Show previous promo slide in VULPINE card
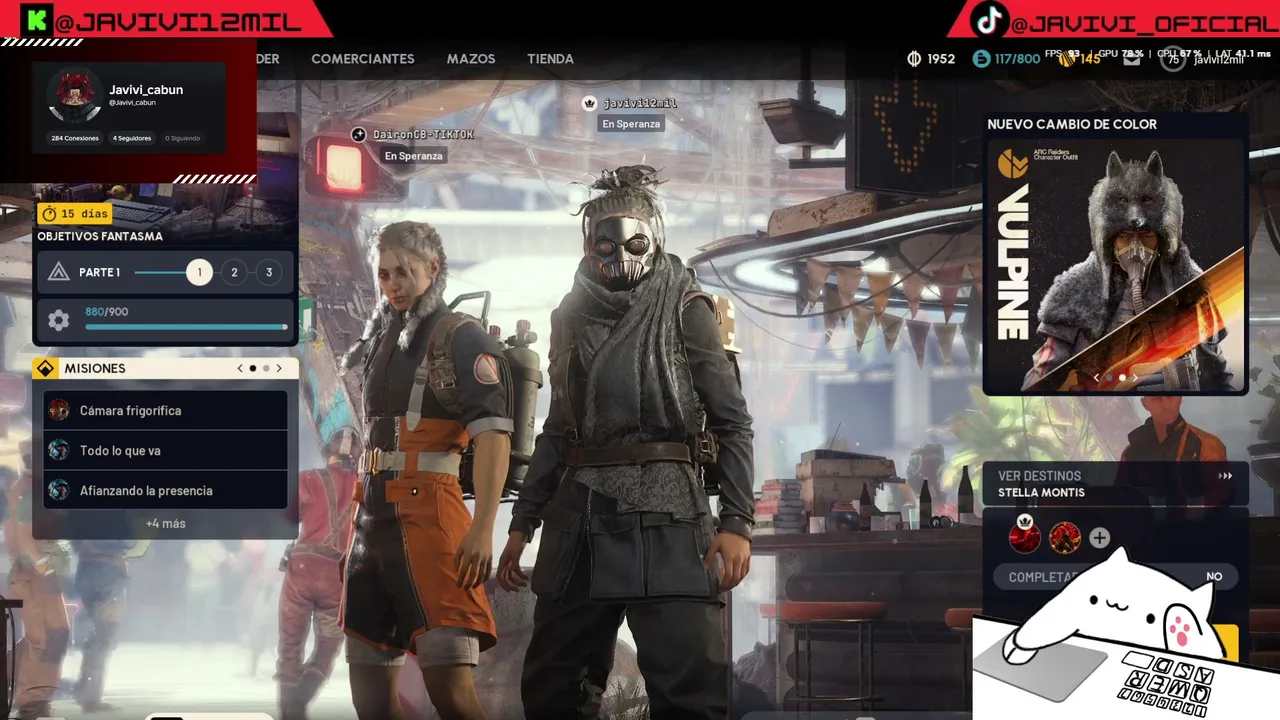The height and width of the screenshot is (720, 1280). [1096, 378]
